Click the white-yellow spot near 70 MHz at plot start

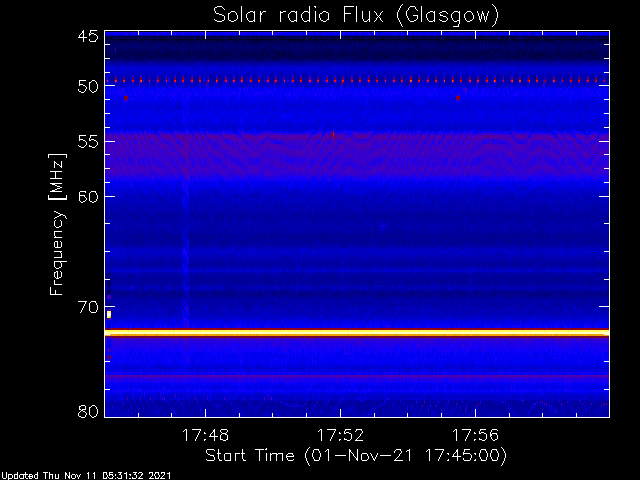pyautogui.click(x=109, y=314)
